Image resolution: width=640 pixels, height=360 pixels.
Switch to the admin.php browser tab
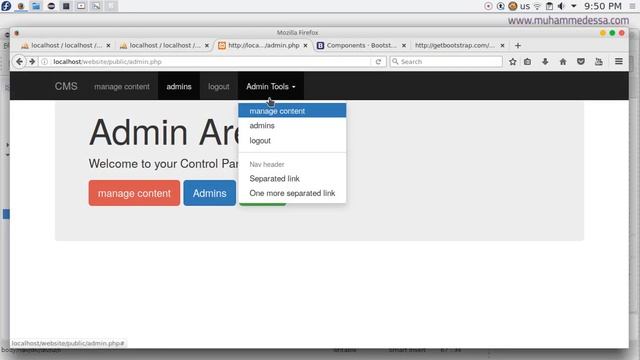click(x=263, y=45)
